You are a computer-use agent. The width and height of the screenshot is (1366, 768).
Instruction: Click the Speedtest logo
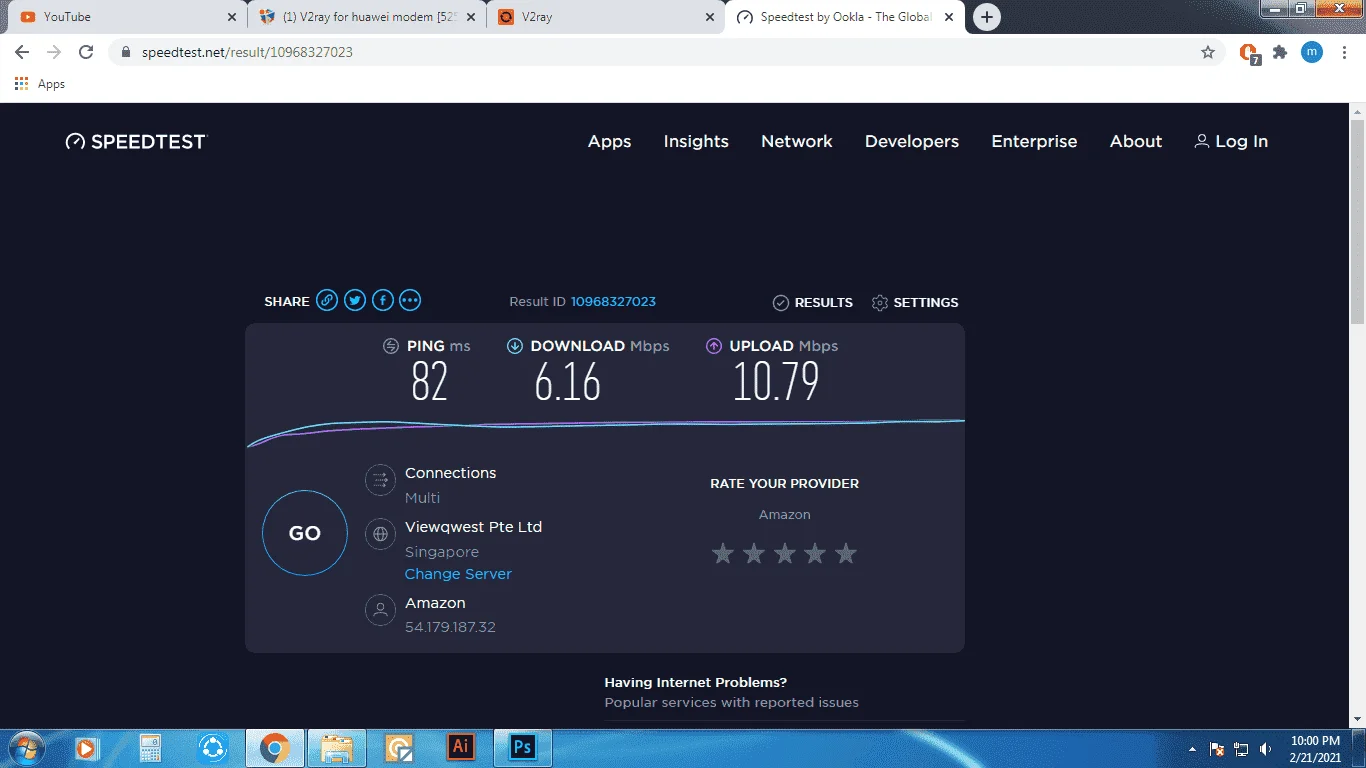[x=136, y=141]
